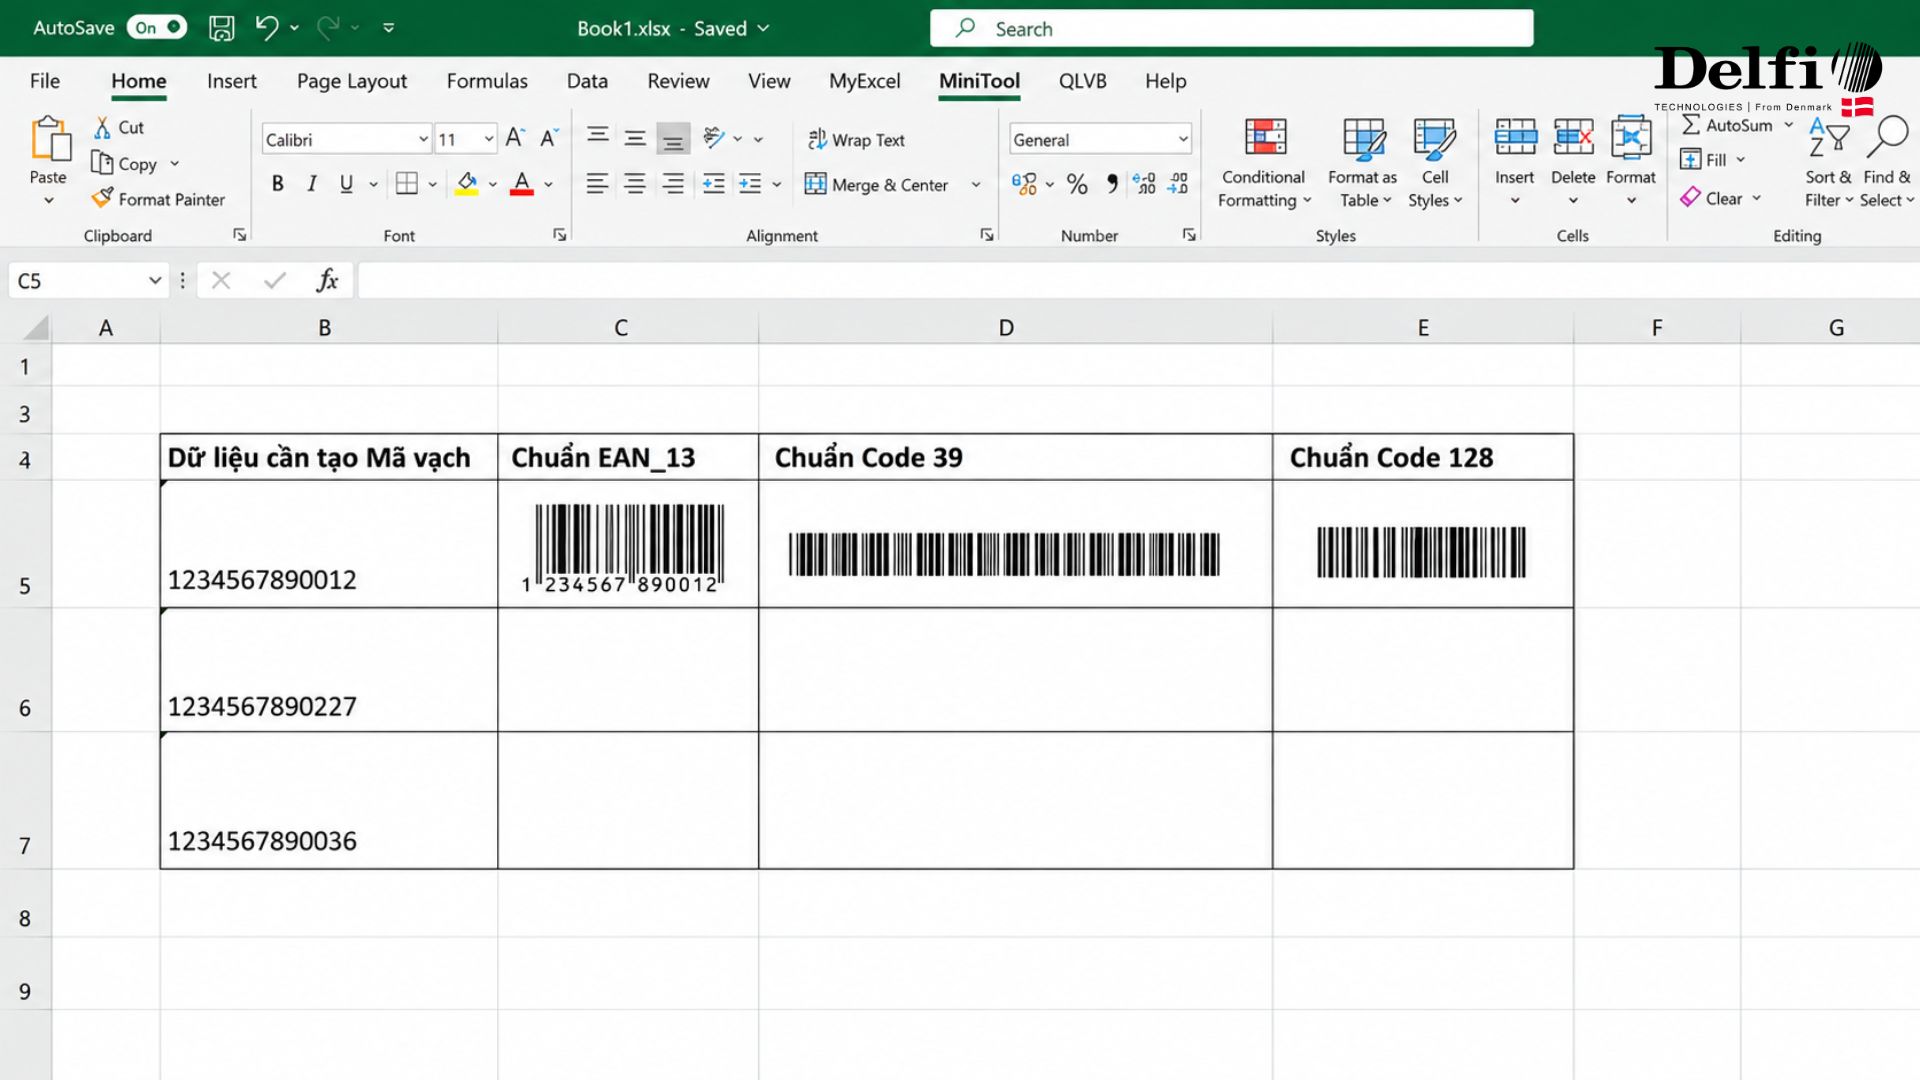Screen dimensions: 1920x1080
Task: Toggle the AutoSave switch
Action: tap(156, 28)
